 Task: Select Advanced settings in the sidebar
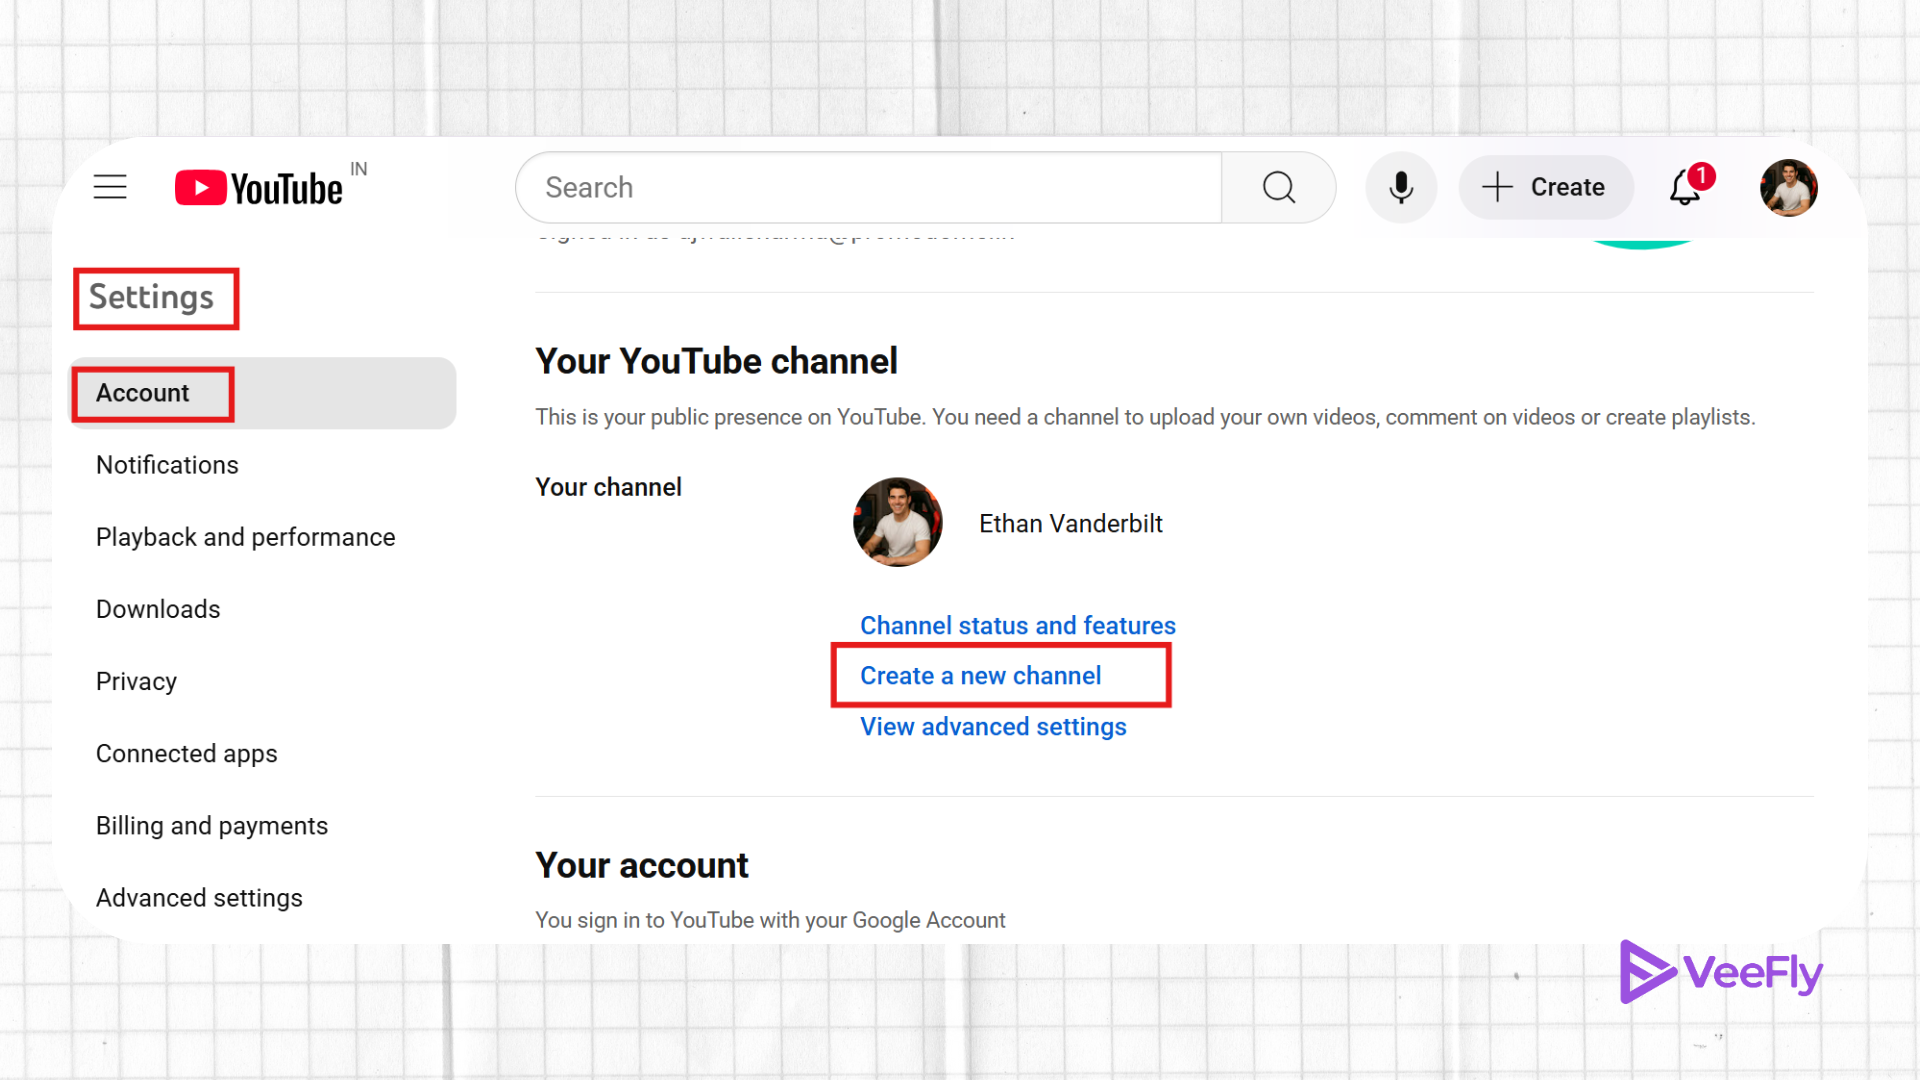pos(199,897)
